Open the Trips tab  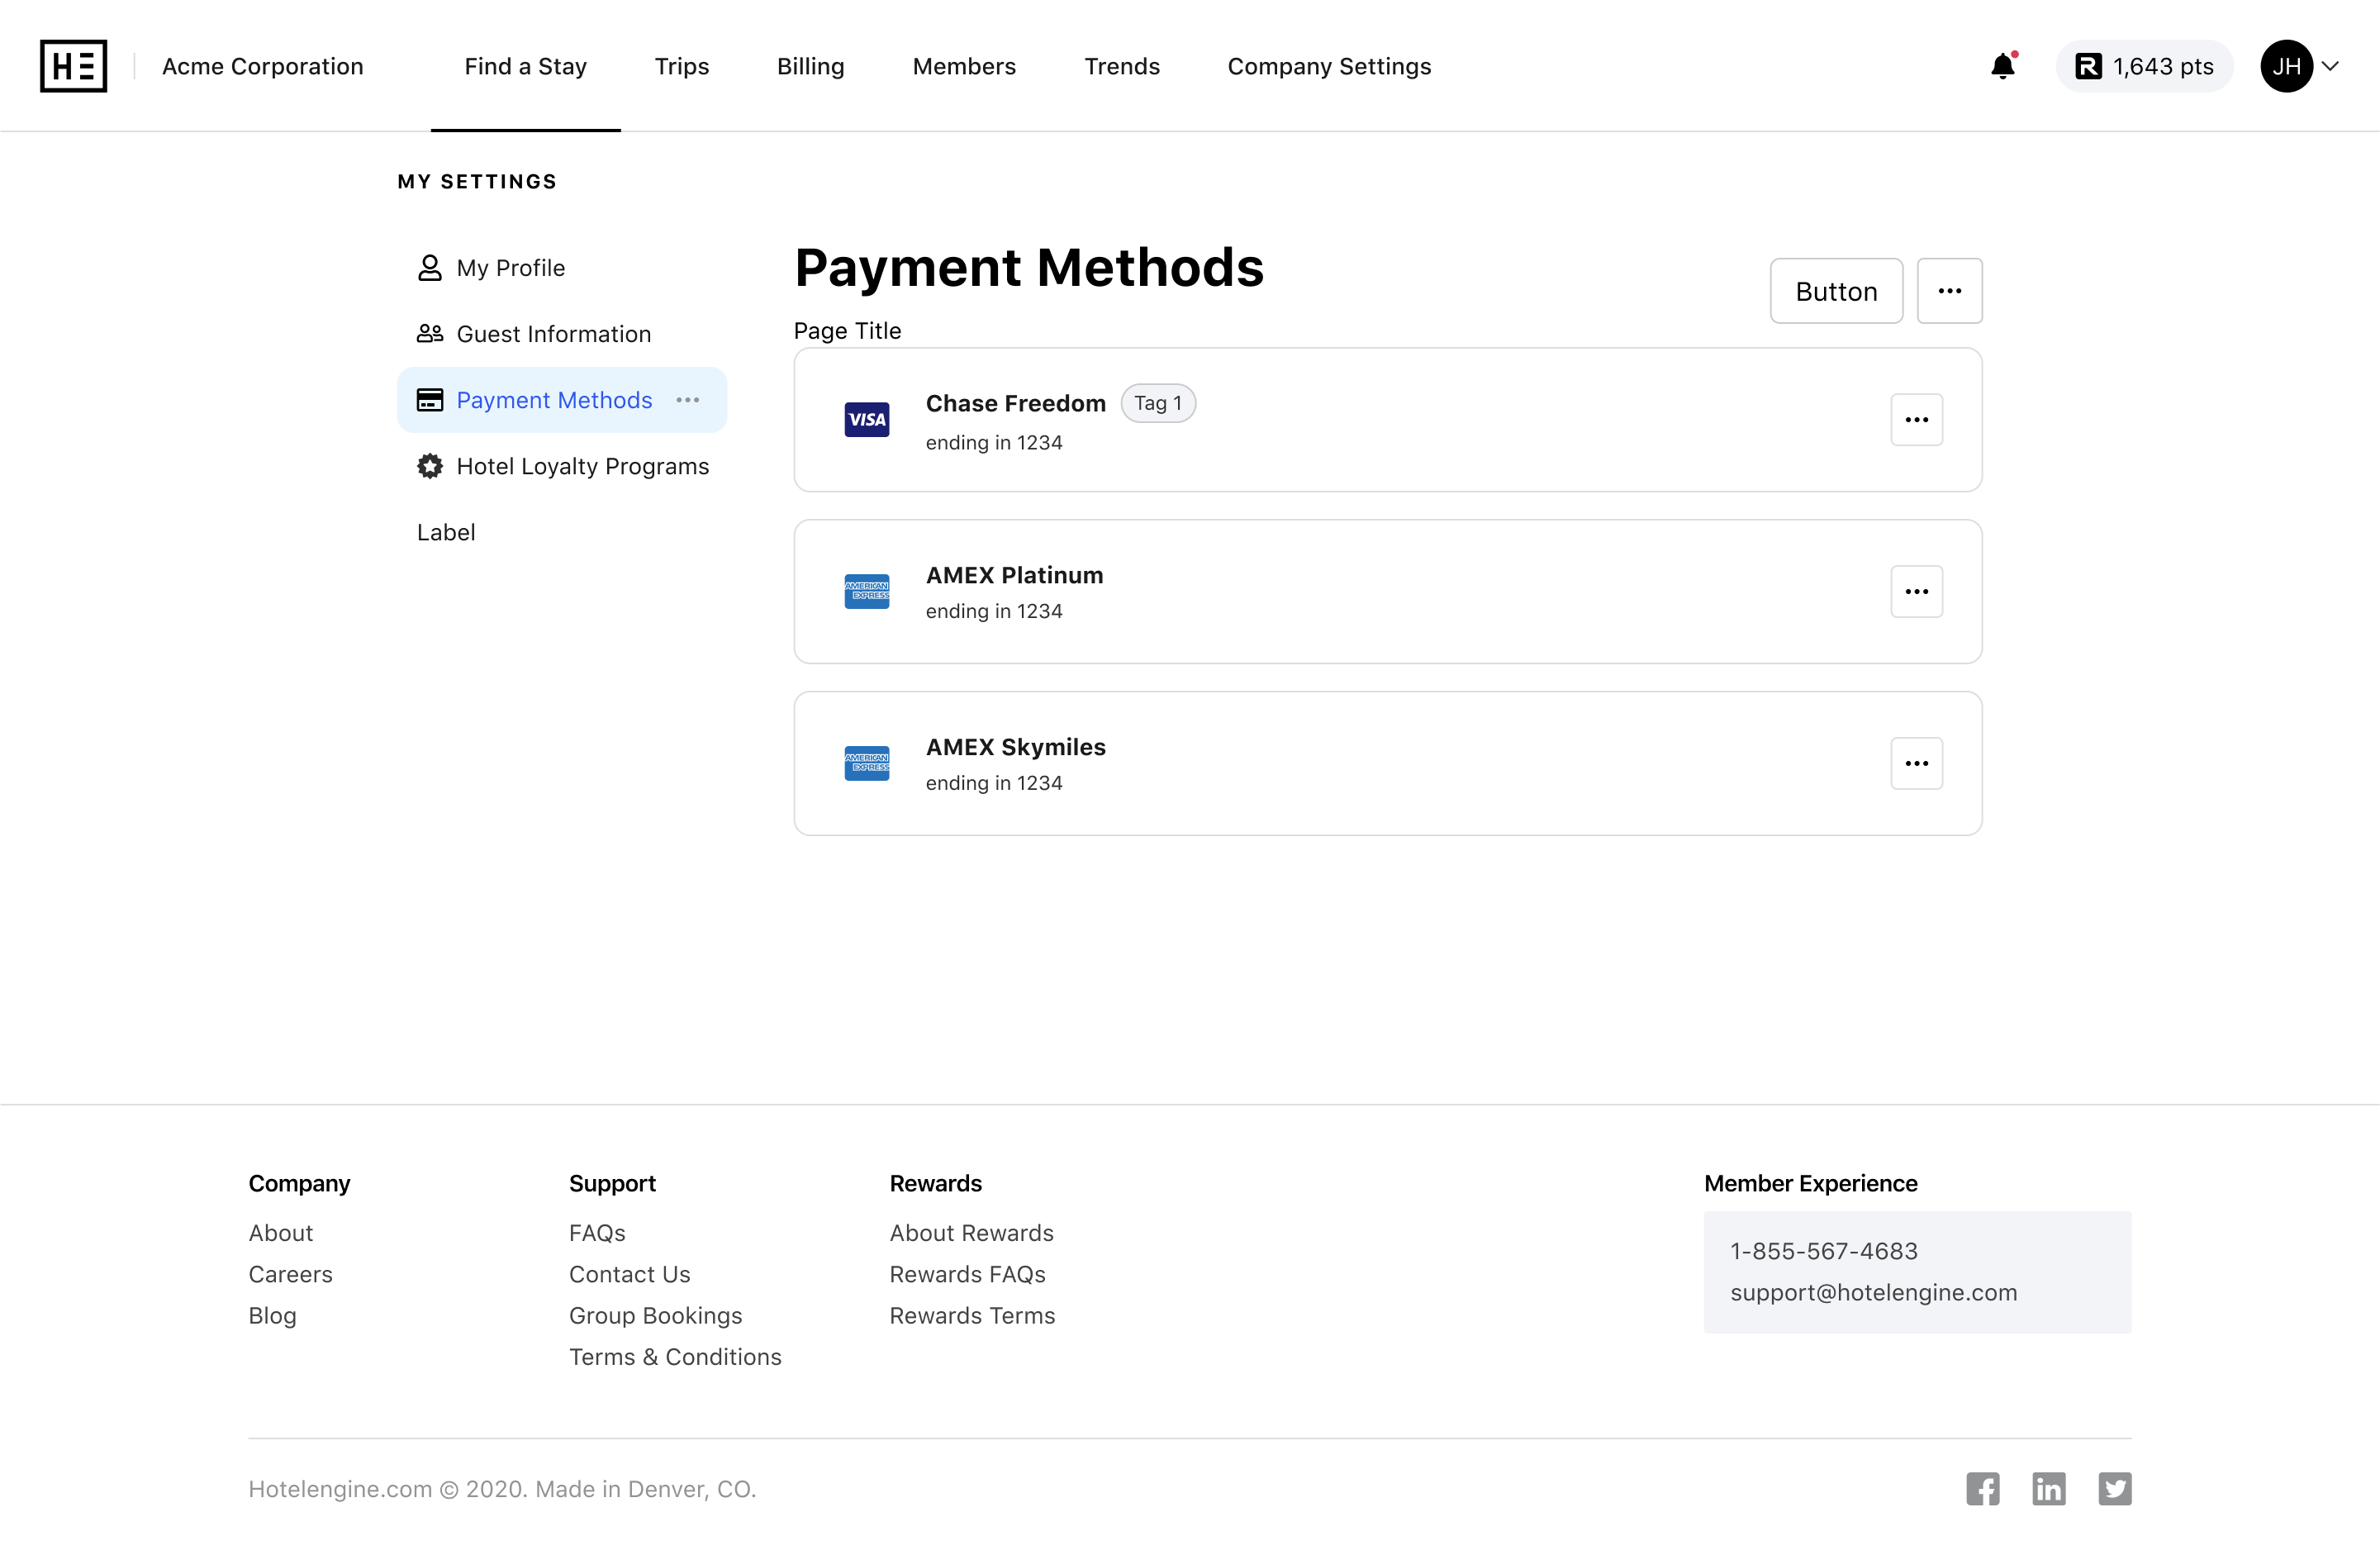[682, 66]
